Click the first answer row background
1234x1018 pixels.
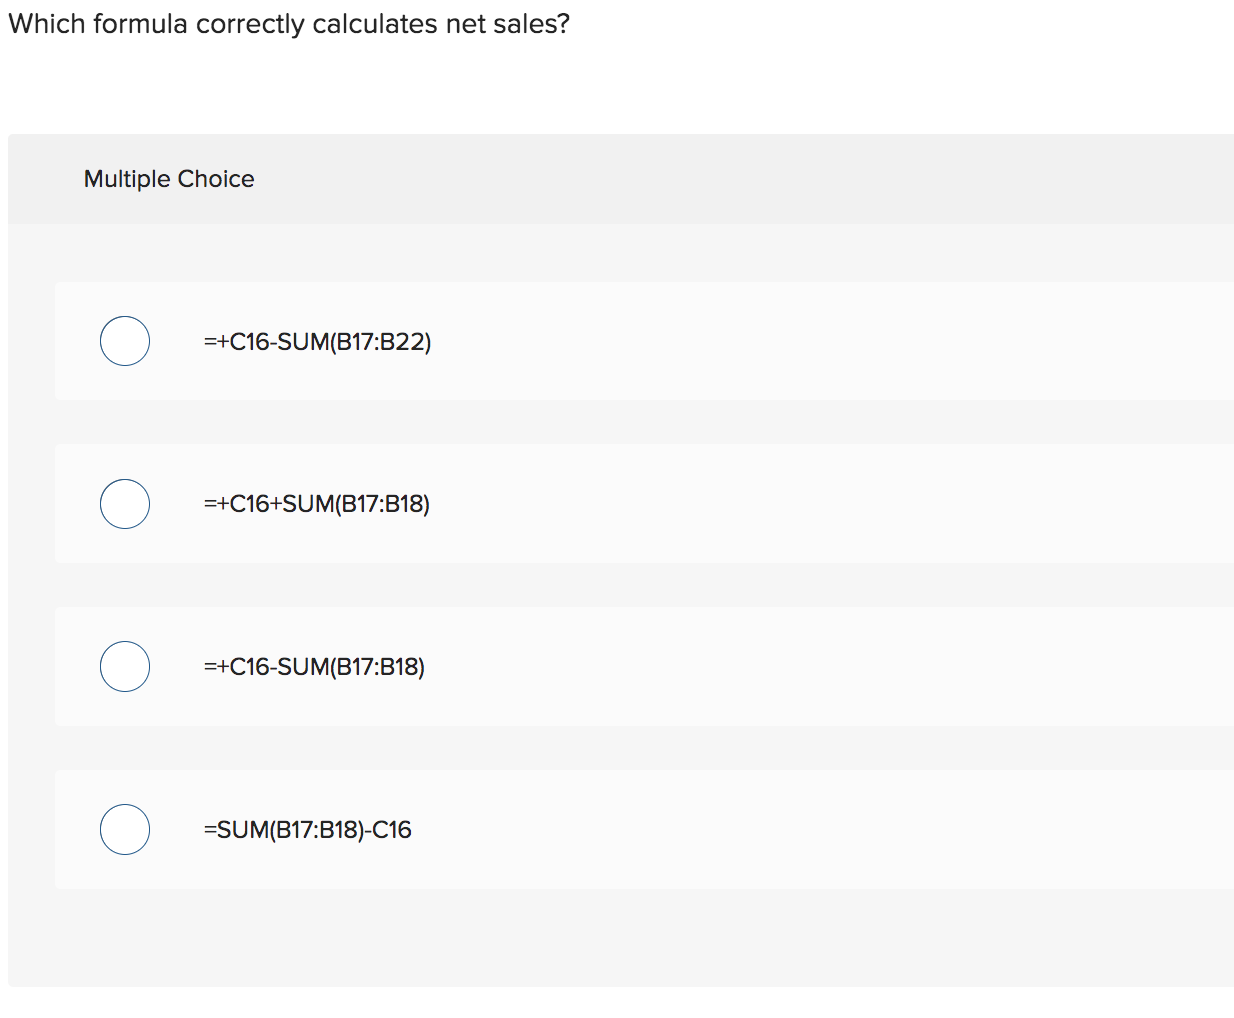700,340
